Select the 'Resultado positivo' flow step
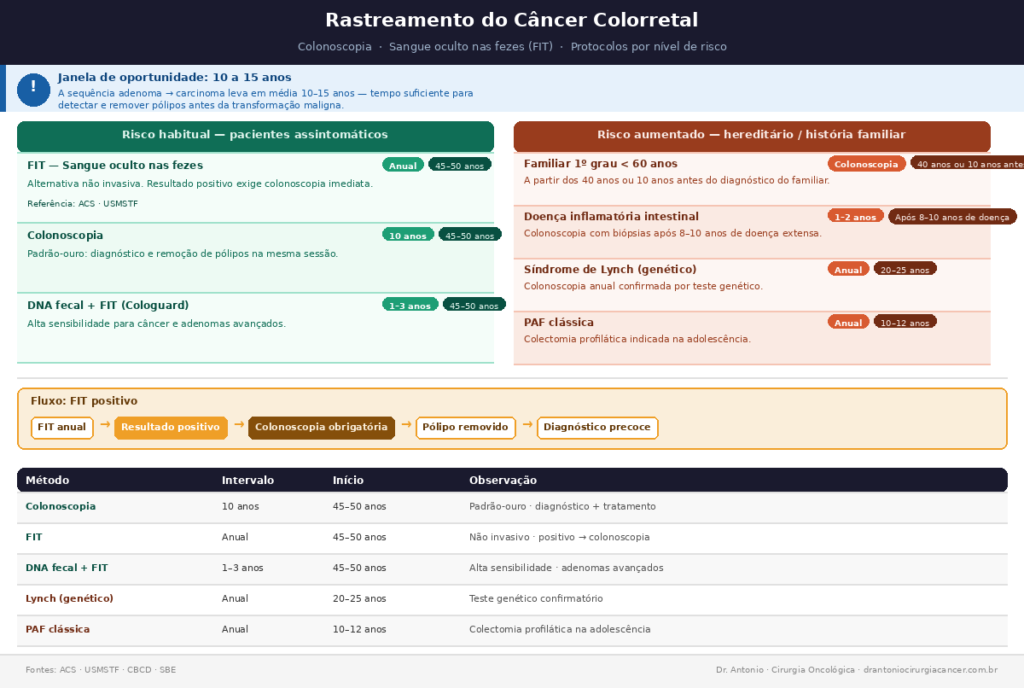Viewport: 1024px width, 688px height. pos(170,428)
